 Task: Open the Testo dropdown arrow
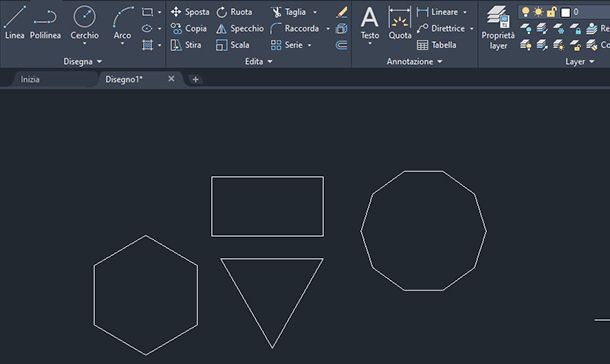coord(370,43)
